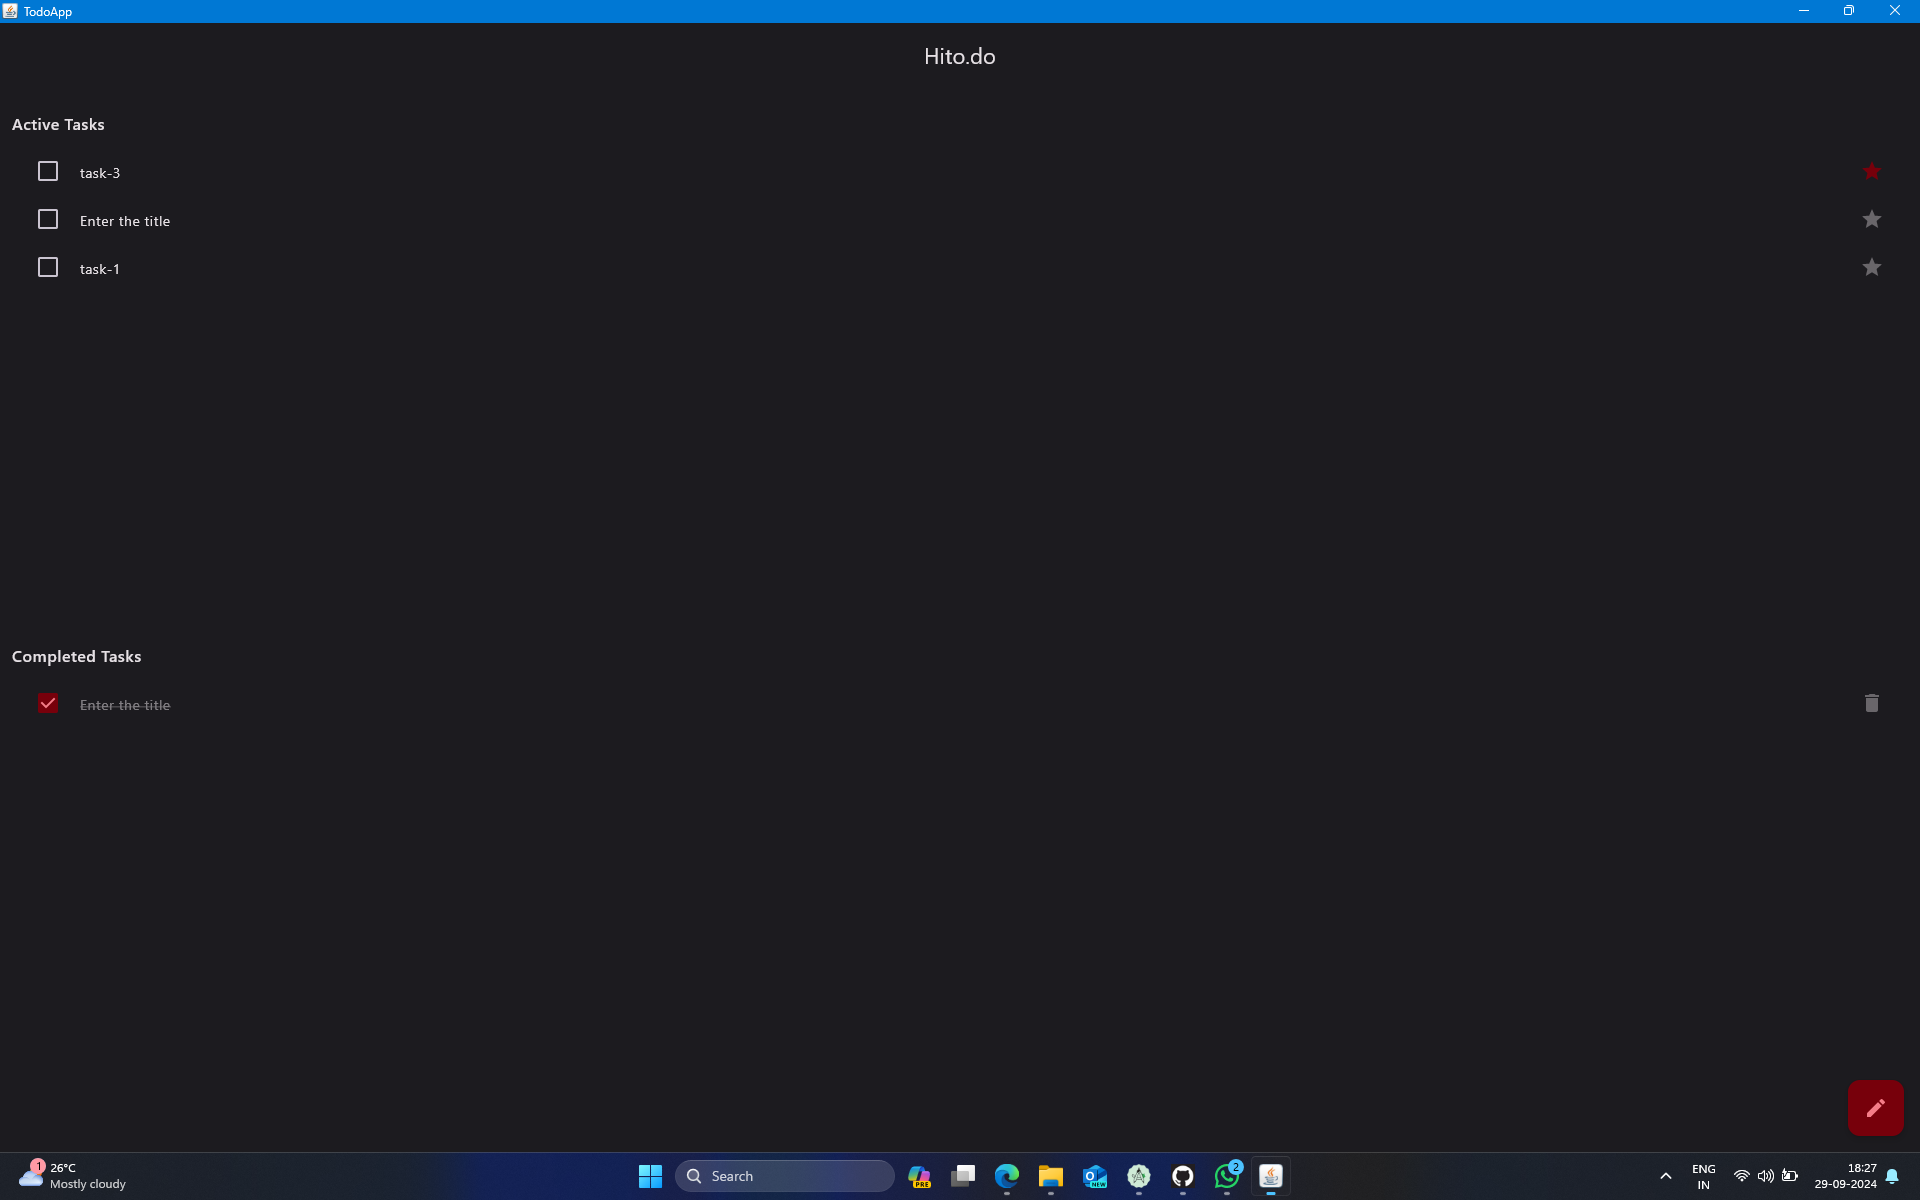
Task: Open GitHub Desktop from the taskbar
Action: pos(1183,1176)
